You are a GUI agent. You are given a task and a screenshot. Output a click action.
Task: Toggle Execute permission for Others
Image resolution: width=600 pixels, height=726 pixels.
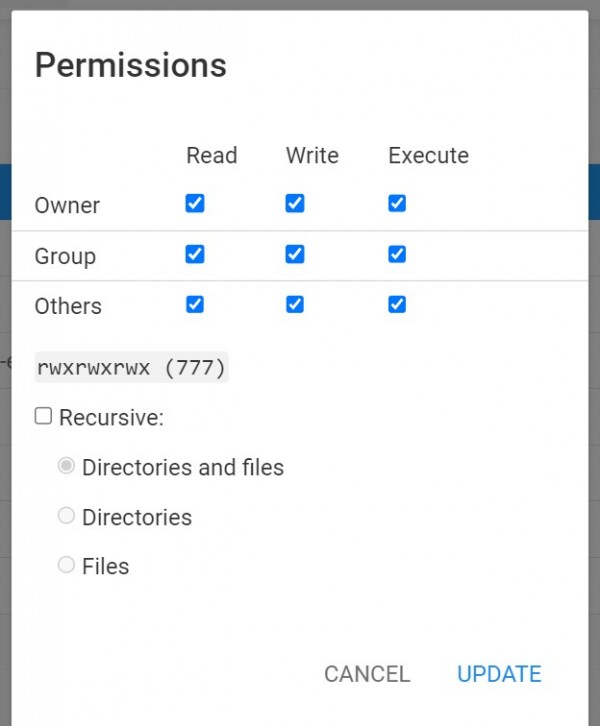pyautogui.click(x=397, y=304)
